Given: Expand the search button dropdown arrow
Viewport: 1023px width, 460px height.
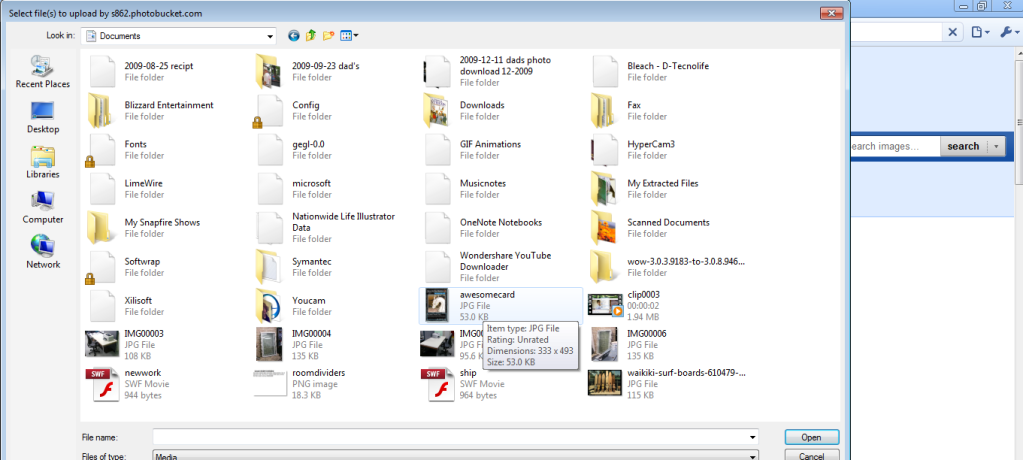Looking at the screenshot, I should click(995, 146).
